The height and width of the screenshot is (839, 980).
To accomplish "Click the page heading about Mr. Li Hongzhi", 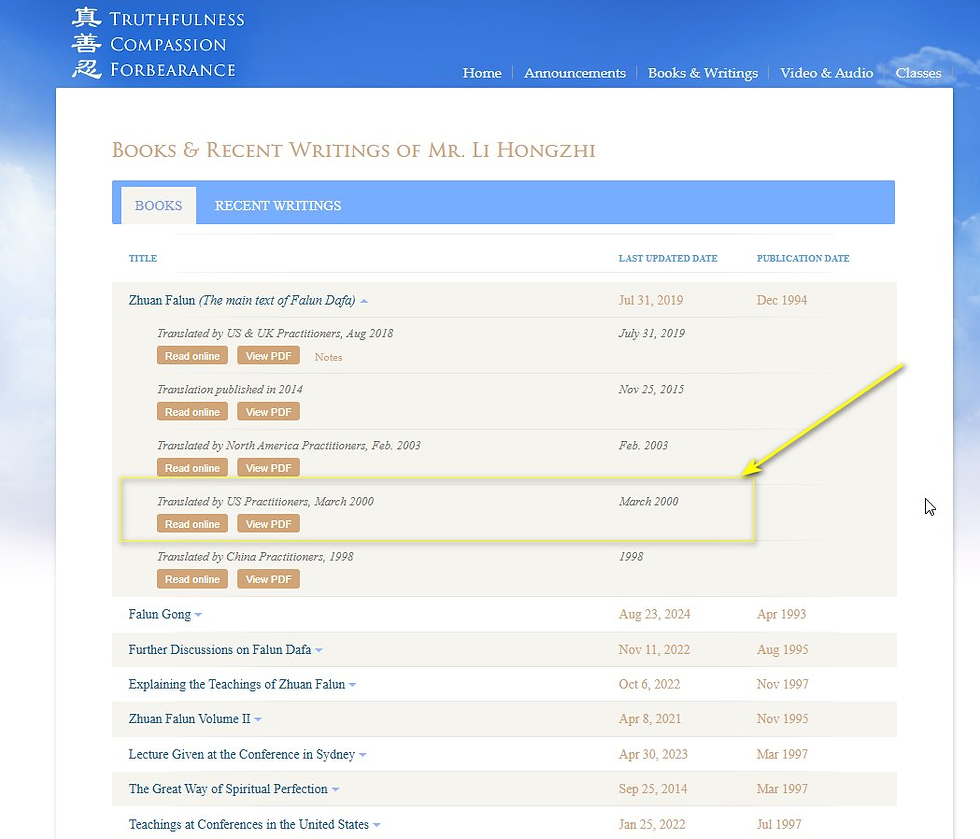I will (354, 150).
